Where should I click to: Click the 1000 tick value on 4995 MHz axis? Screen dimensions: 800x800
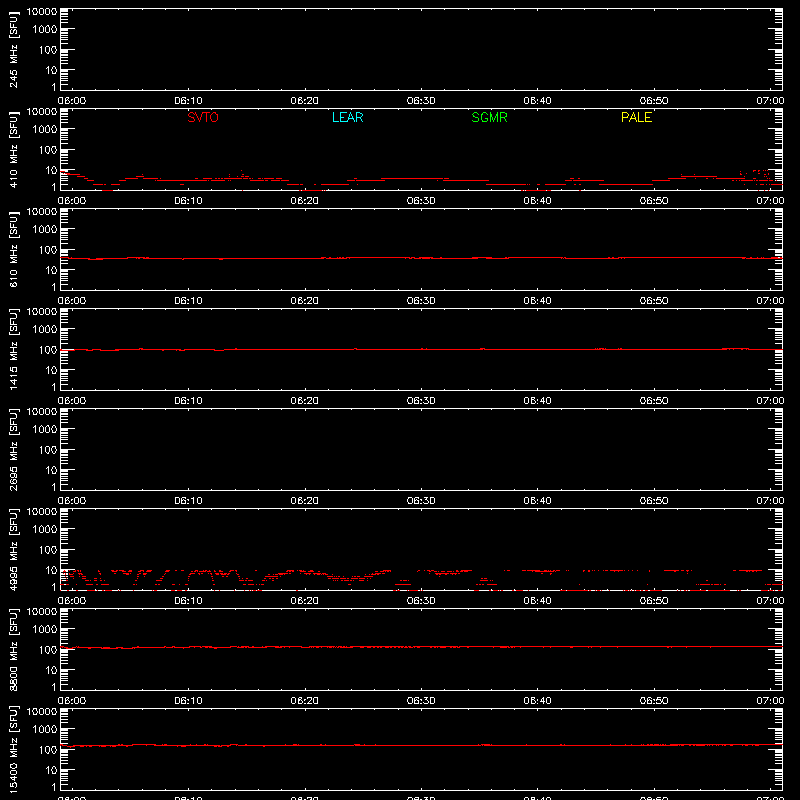pyautogui.click(x=45, y=530)
